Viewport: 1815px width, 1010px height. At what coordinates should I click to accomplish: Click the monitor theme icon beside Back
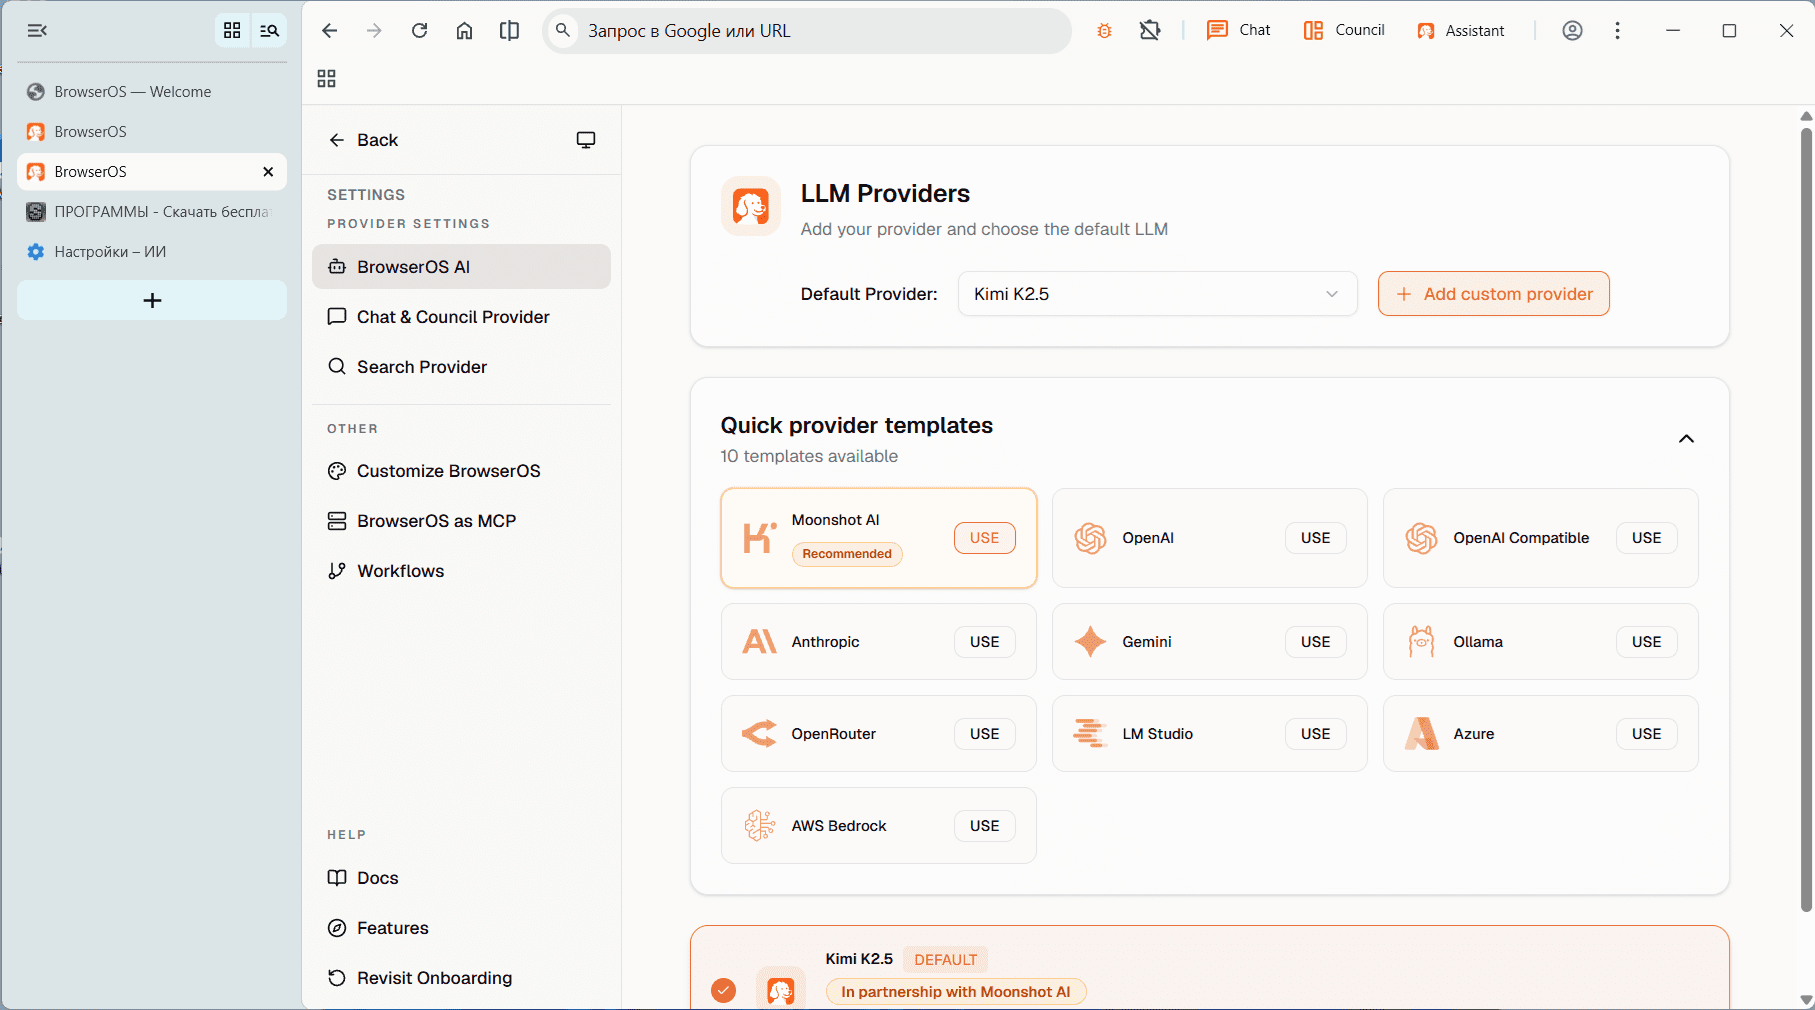(x=586, y=140)
